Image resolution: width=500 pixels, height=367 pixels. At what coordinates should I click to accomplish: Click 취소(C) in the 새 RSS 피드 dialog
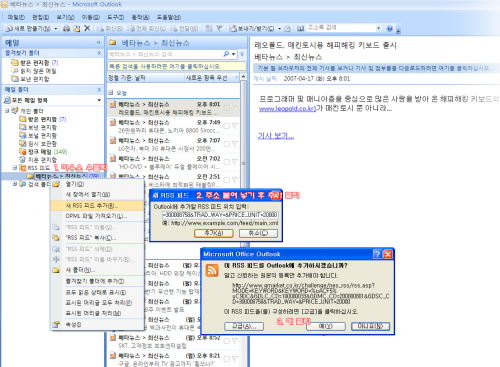click(x=258, y=233)
